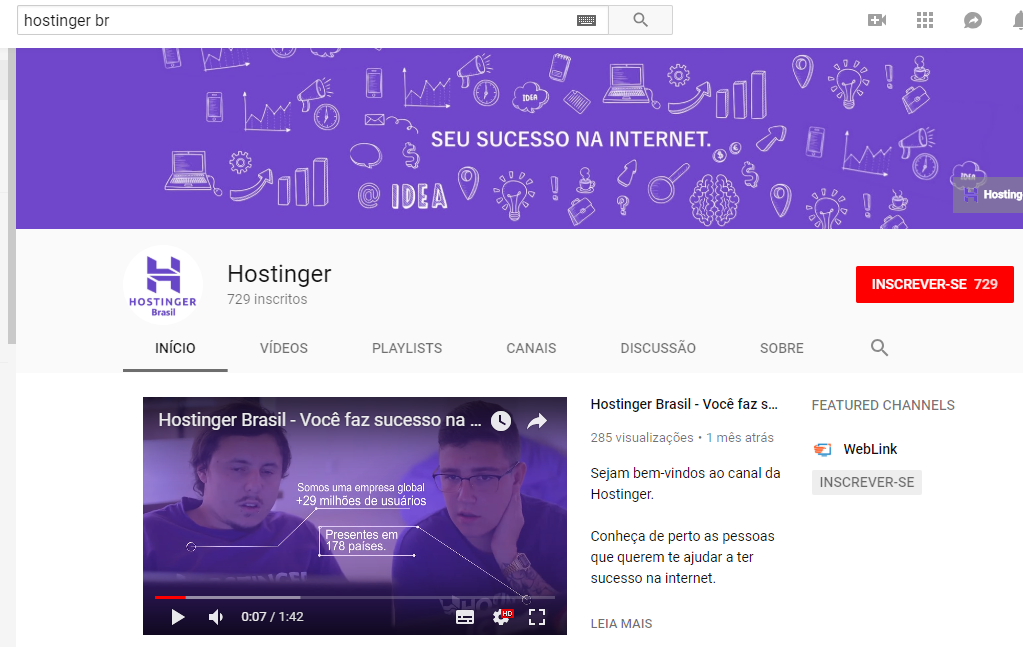Viewport: 1023px width, 647px height.
Task: Click the channel search magnifier icon
Action: (879, 348)
